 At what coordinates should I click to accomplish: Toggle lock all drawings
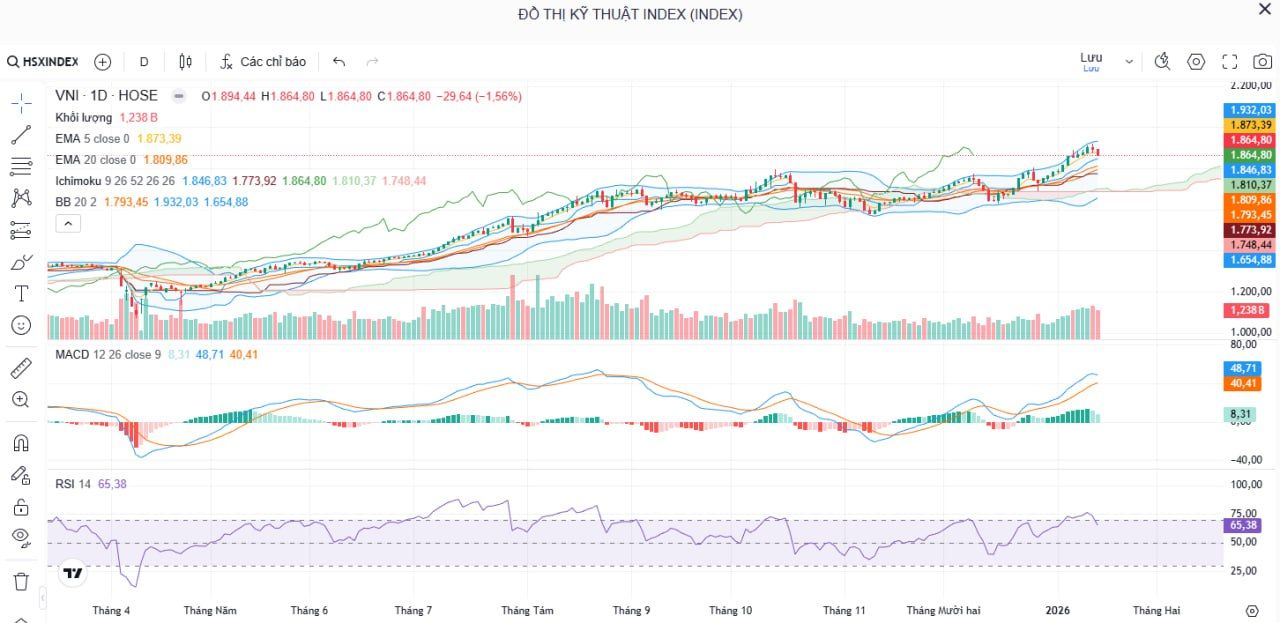coord(20,508)
